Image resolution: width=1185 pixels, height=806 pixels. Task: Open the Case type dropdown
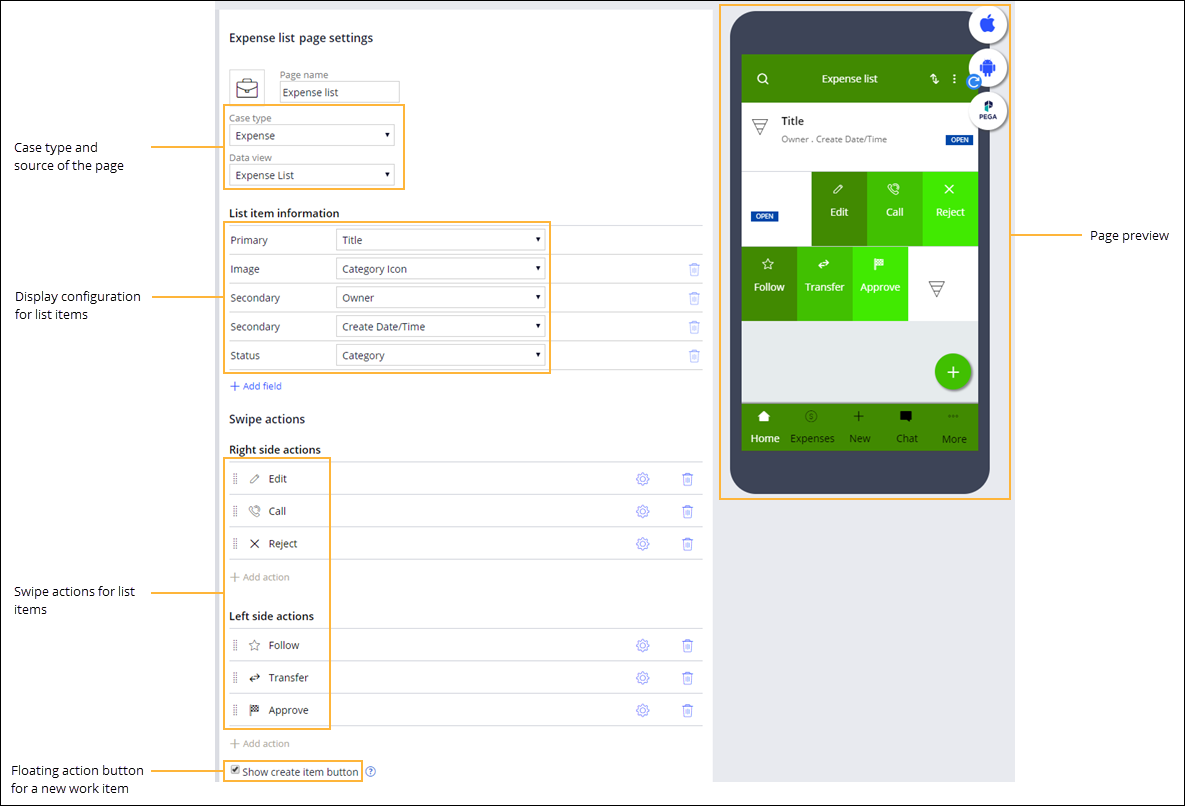[311, 135]
